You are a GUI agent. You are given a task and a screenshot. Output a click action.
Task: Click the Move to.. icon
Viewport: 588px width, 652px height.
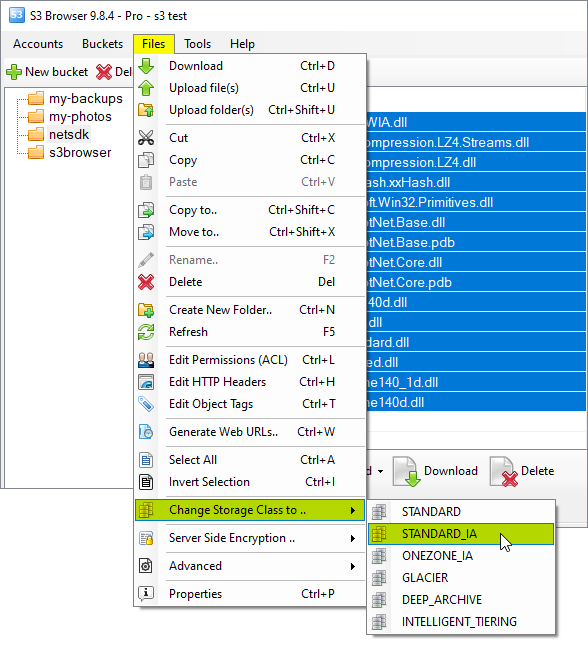coord(146,232)
